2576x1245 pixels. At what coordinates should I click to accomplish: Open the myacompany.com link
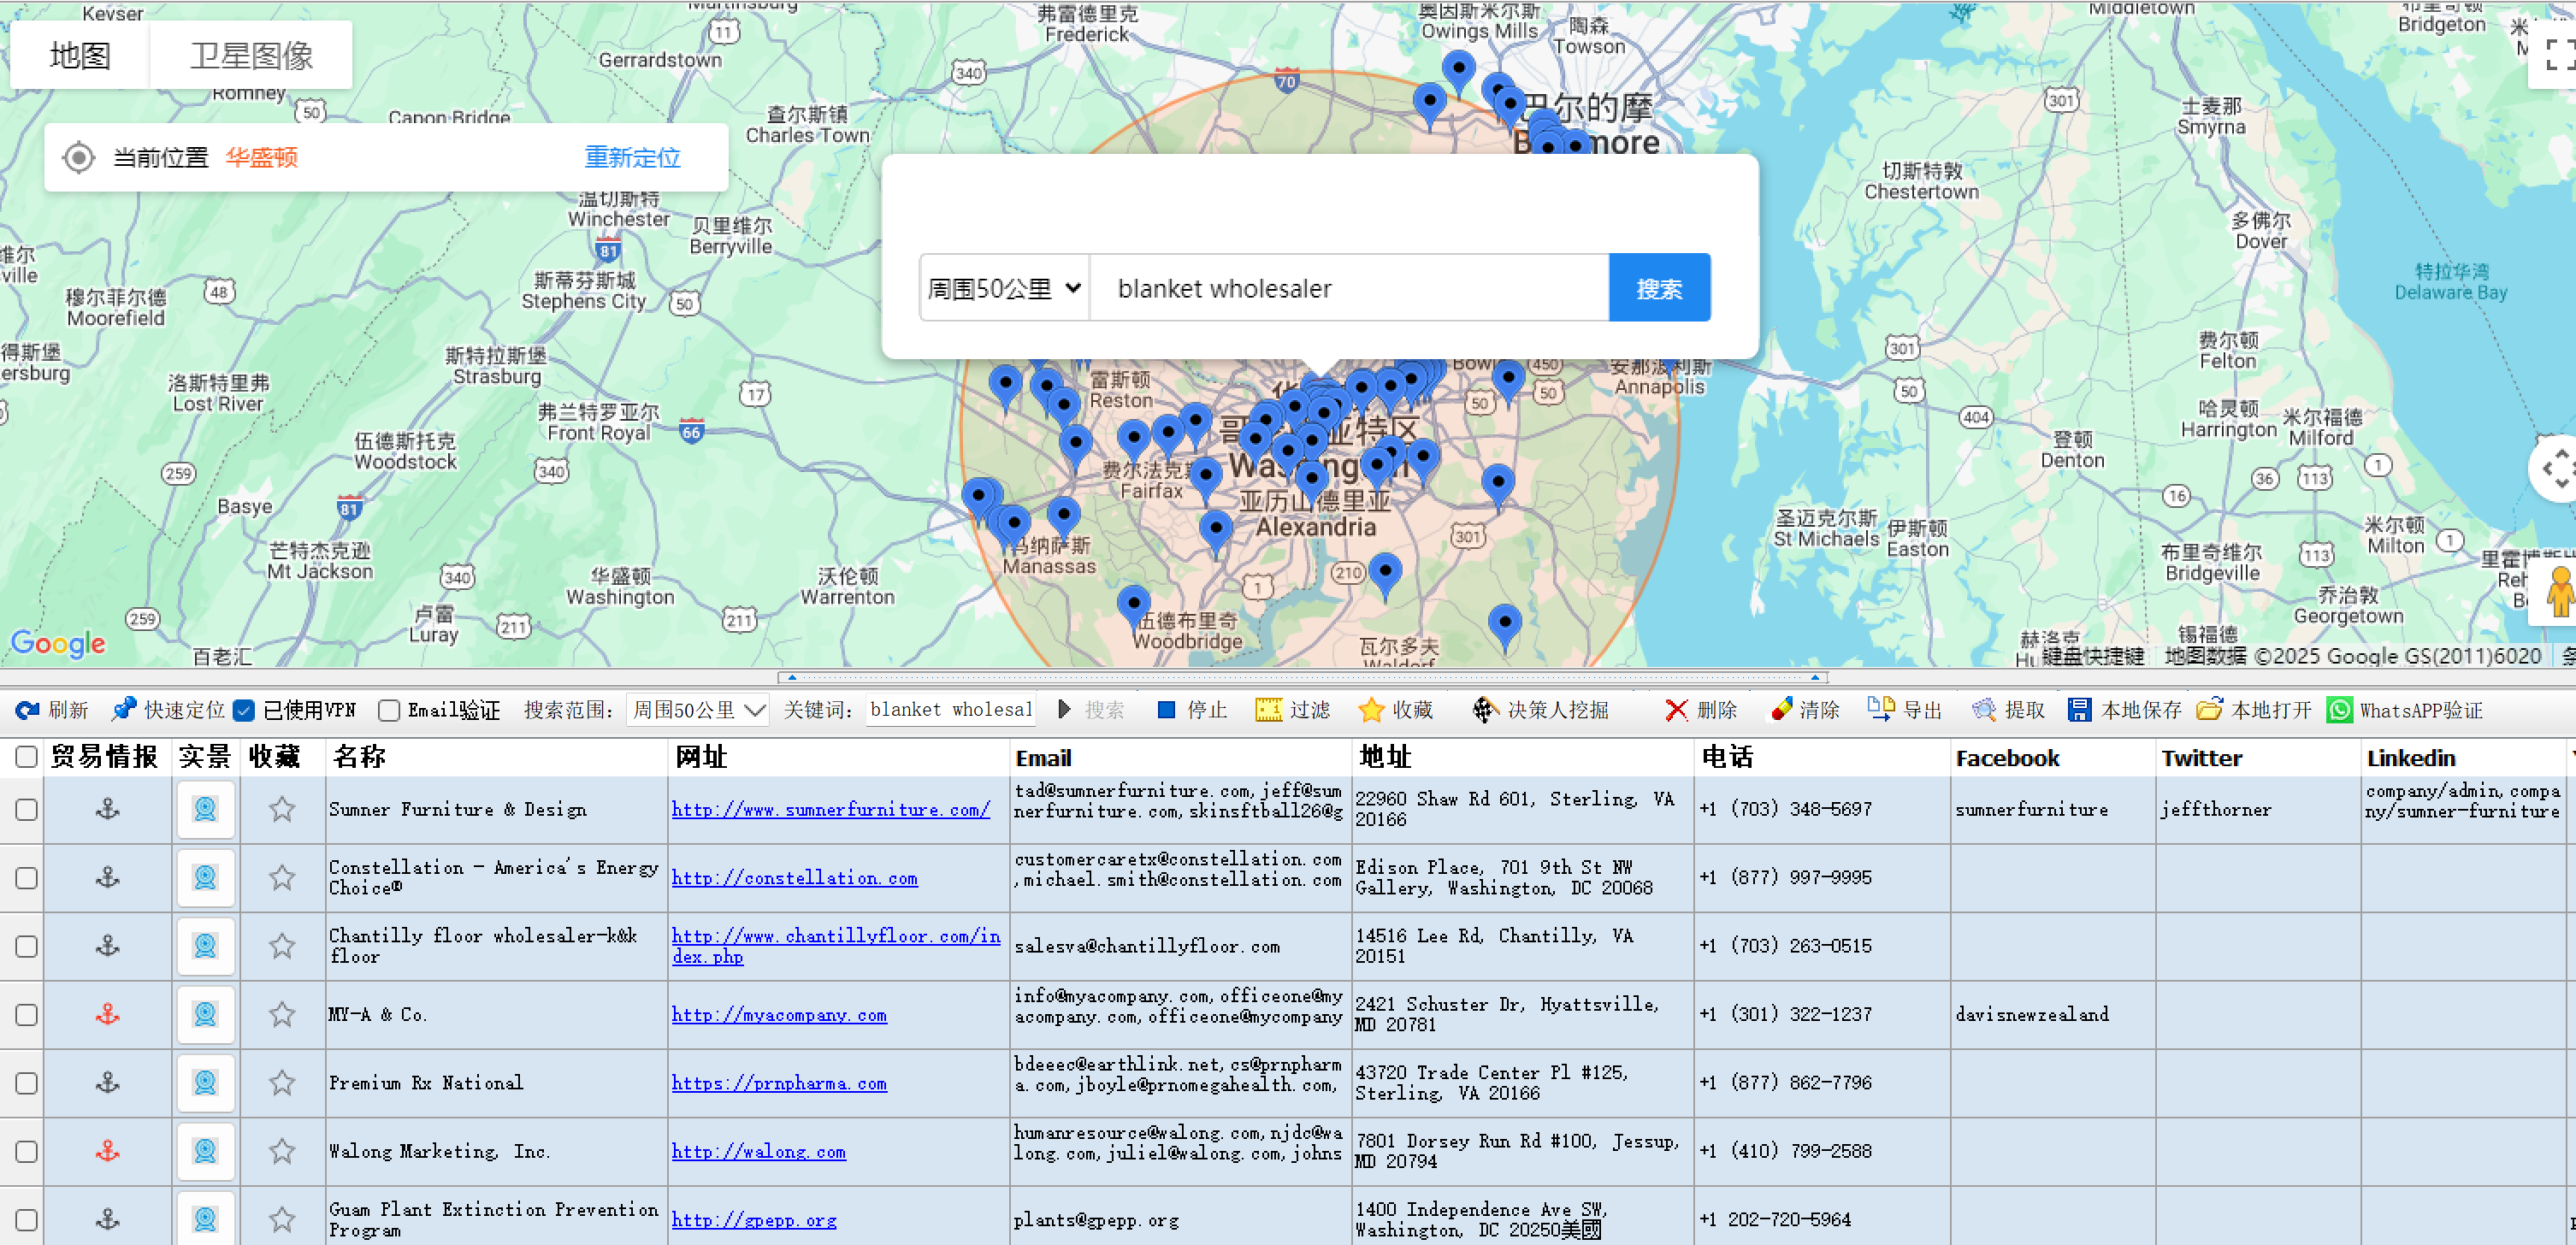tap(779, 1015)
